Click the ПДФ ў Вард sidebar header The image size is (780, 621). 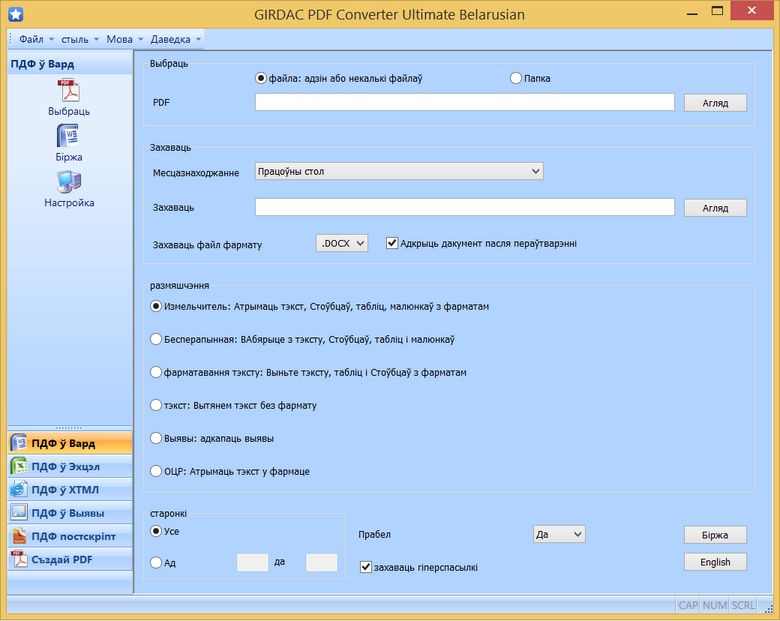point(70,64)
